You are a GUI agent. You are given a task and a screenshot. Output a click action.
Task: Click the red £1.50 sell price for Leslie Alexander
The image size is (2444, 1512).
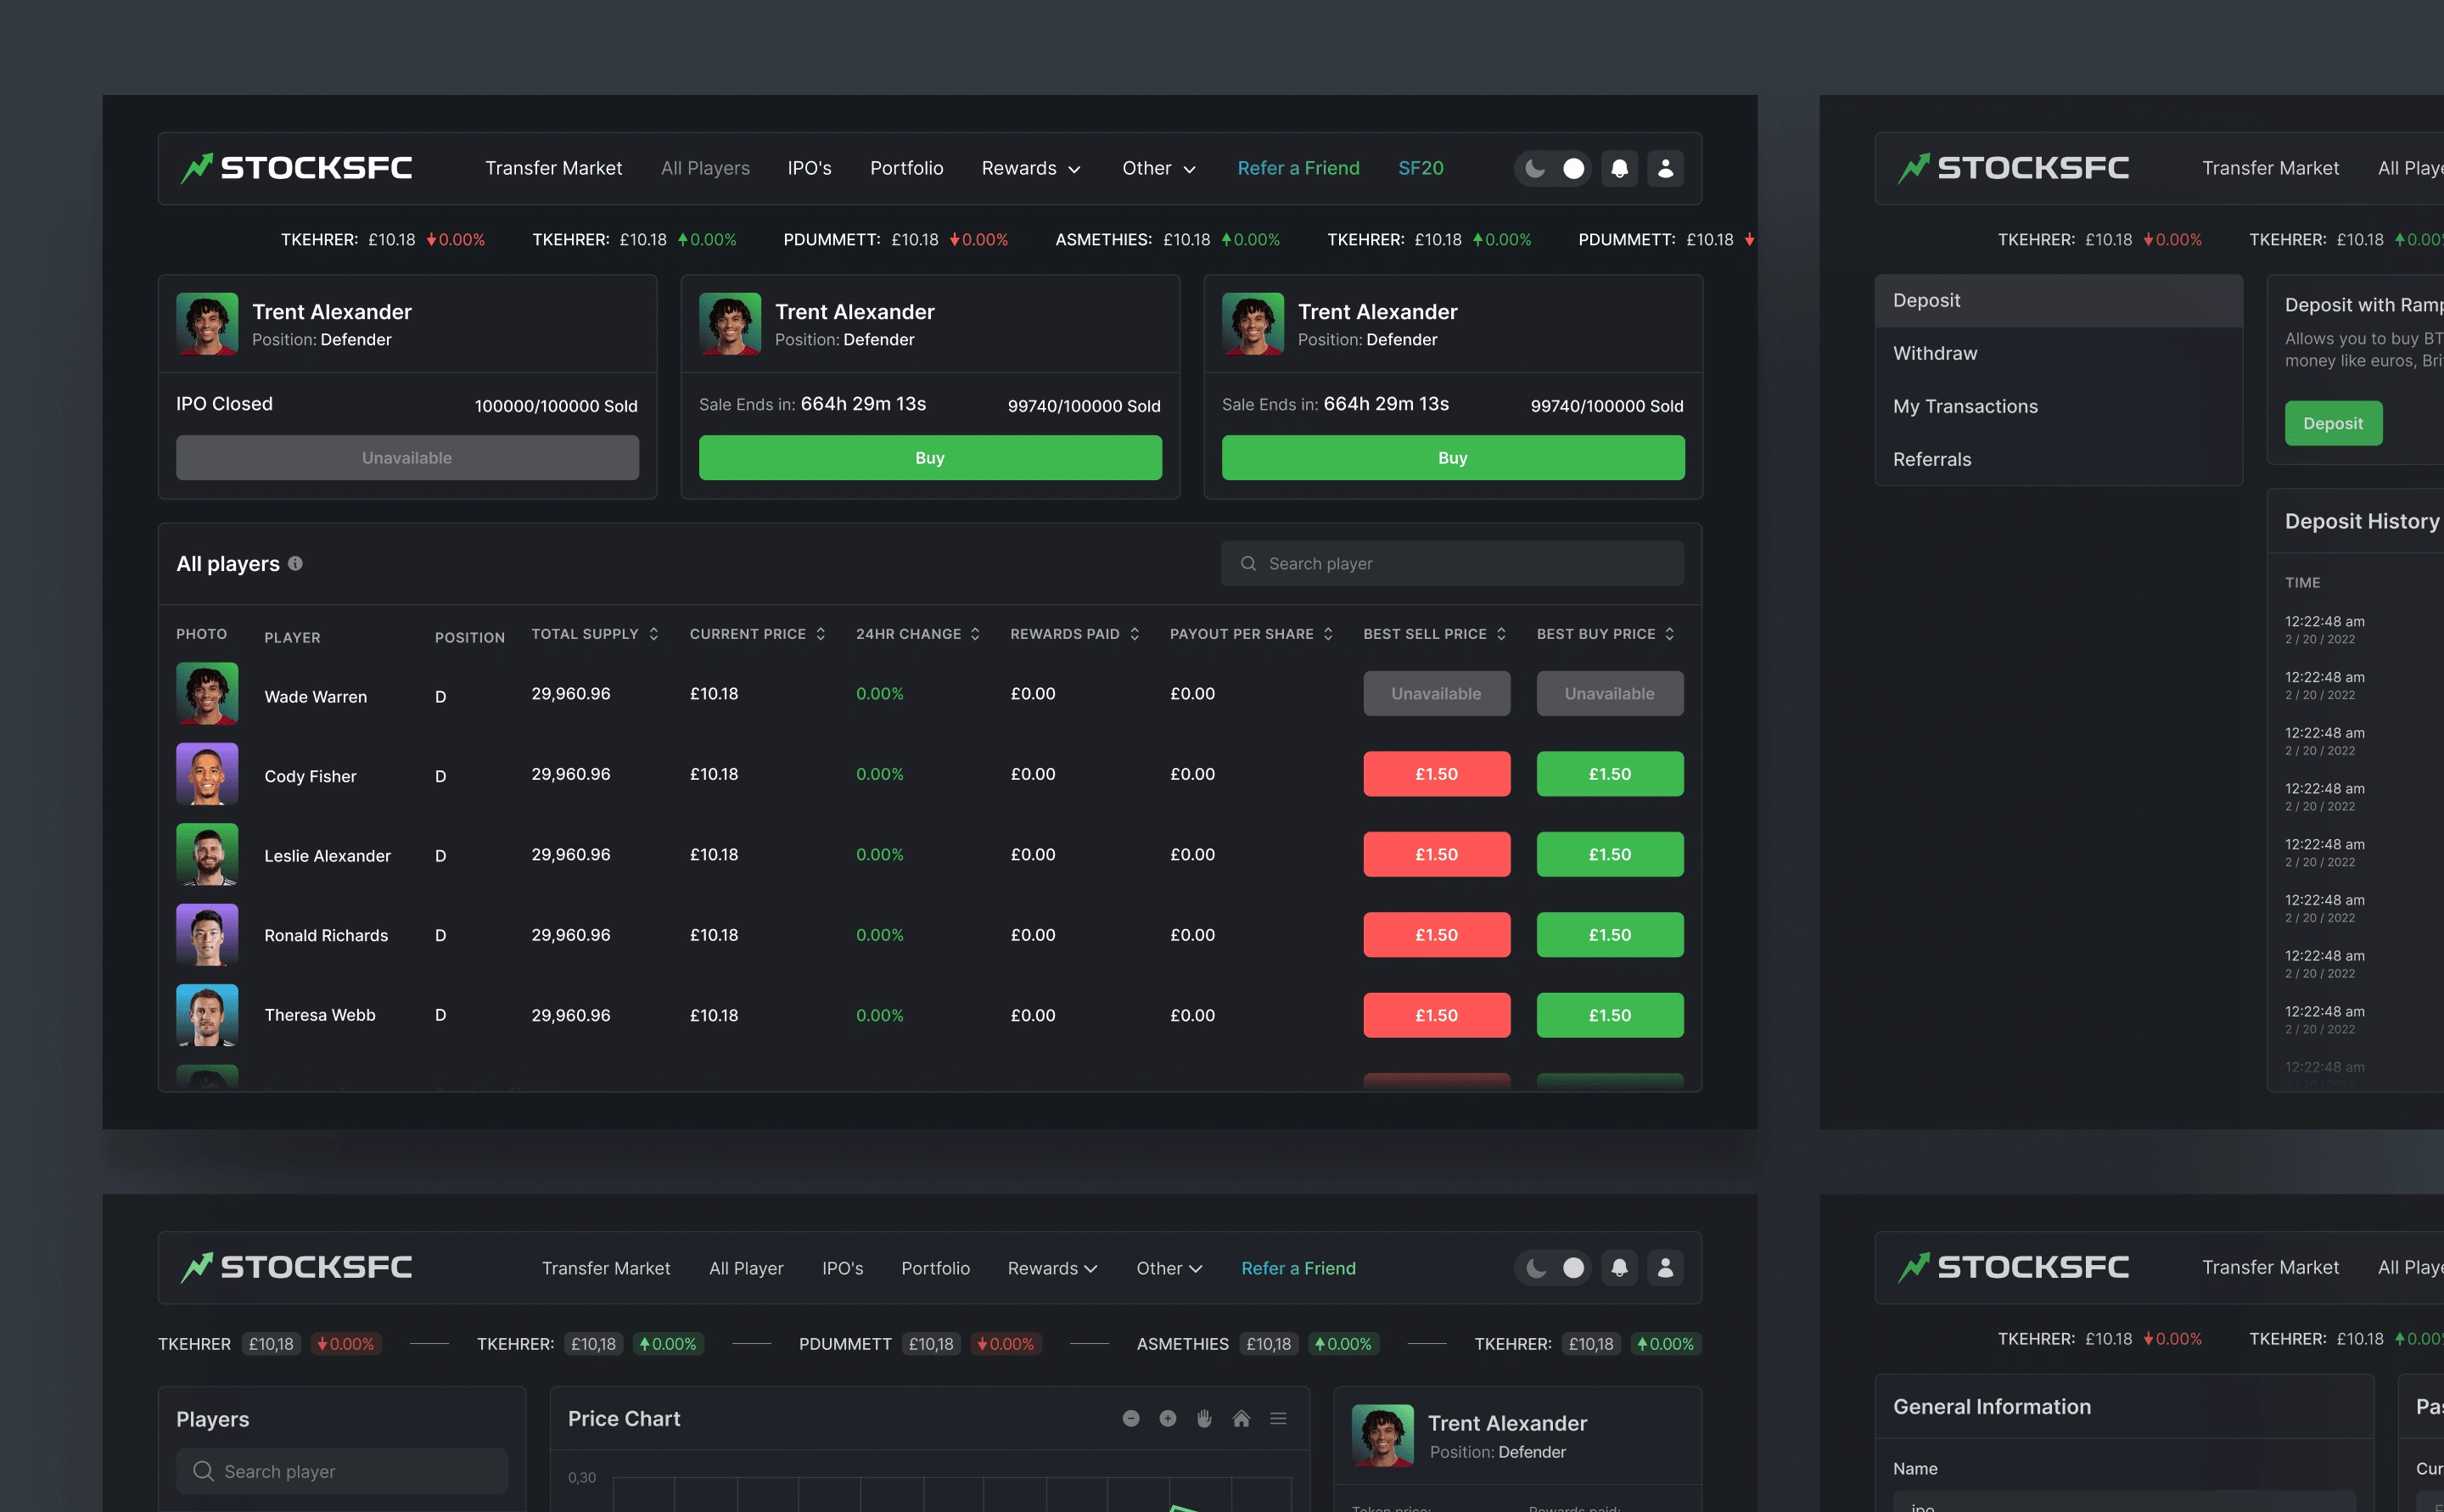[1436, 854]
